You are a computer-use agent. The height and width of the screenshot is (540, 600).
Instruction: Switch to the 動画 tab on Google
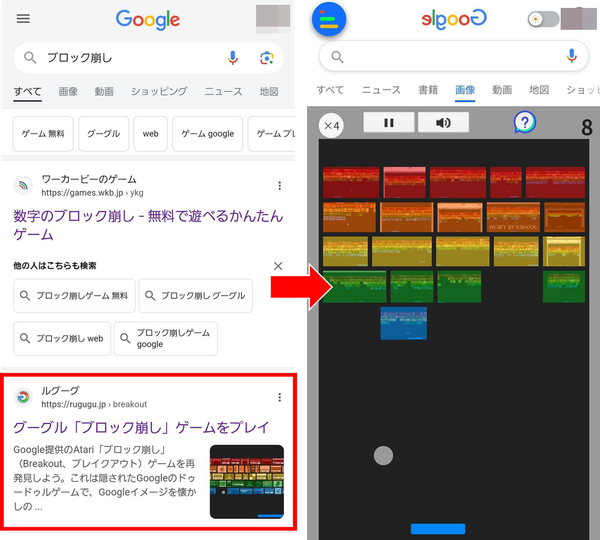(x=104, y=92)
